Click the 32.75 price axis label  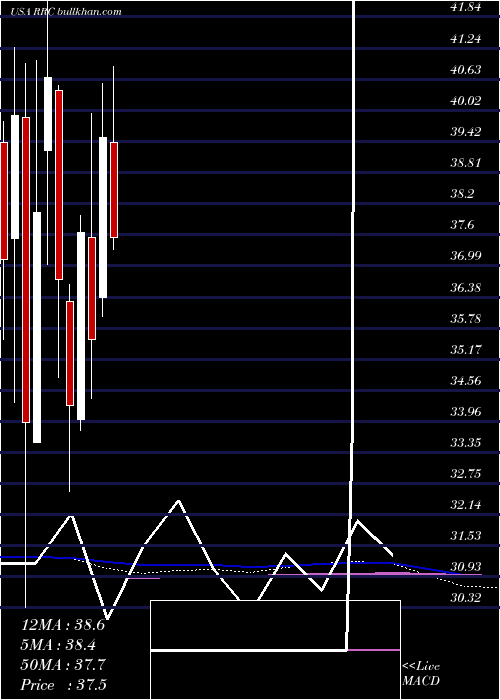click(466, 473)
